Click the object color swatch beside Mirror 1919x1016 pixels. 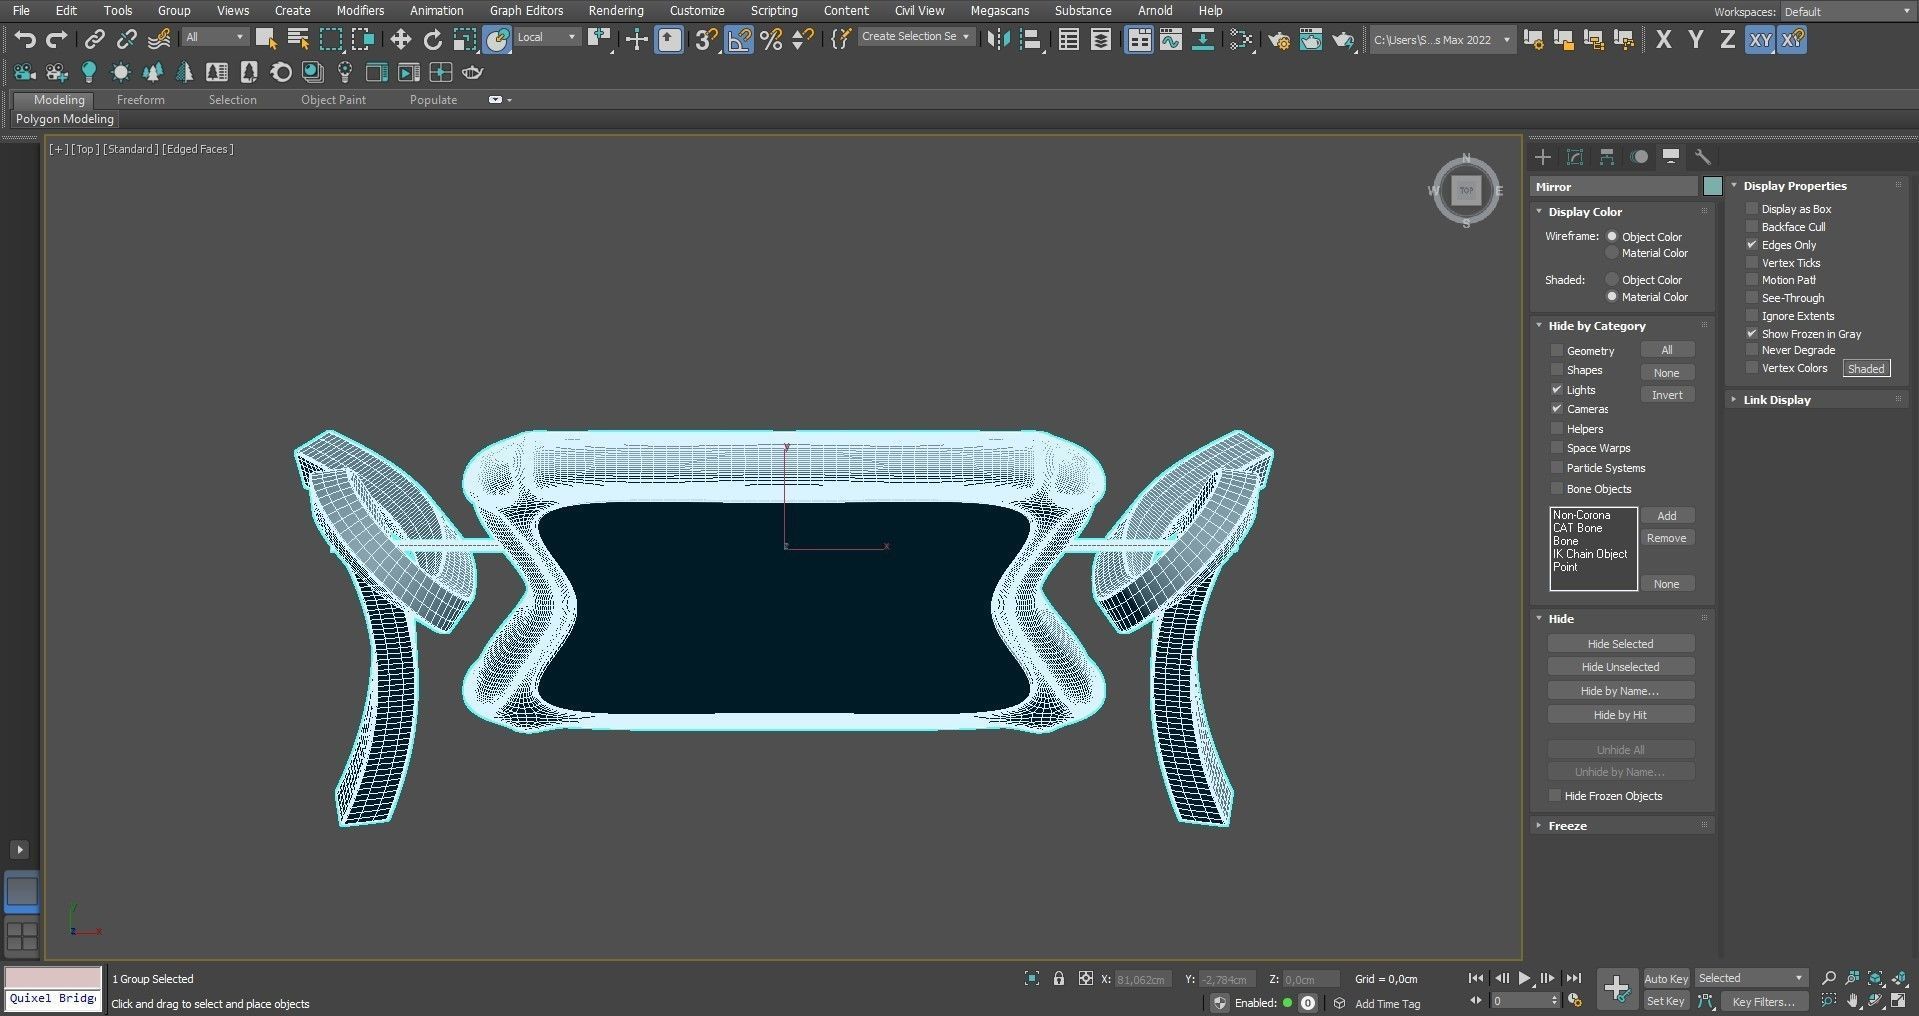coord(1712,187)
